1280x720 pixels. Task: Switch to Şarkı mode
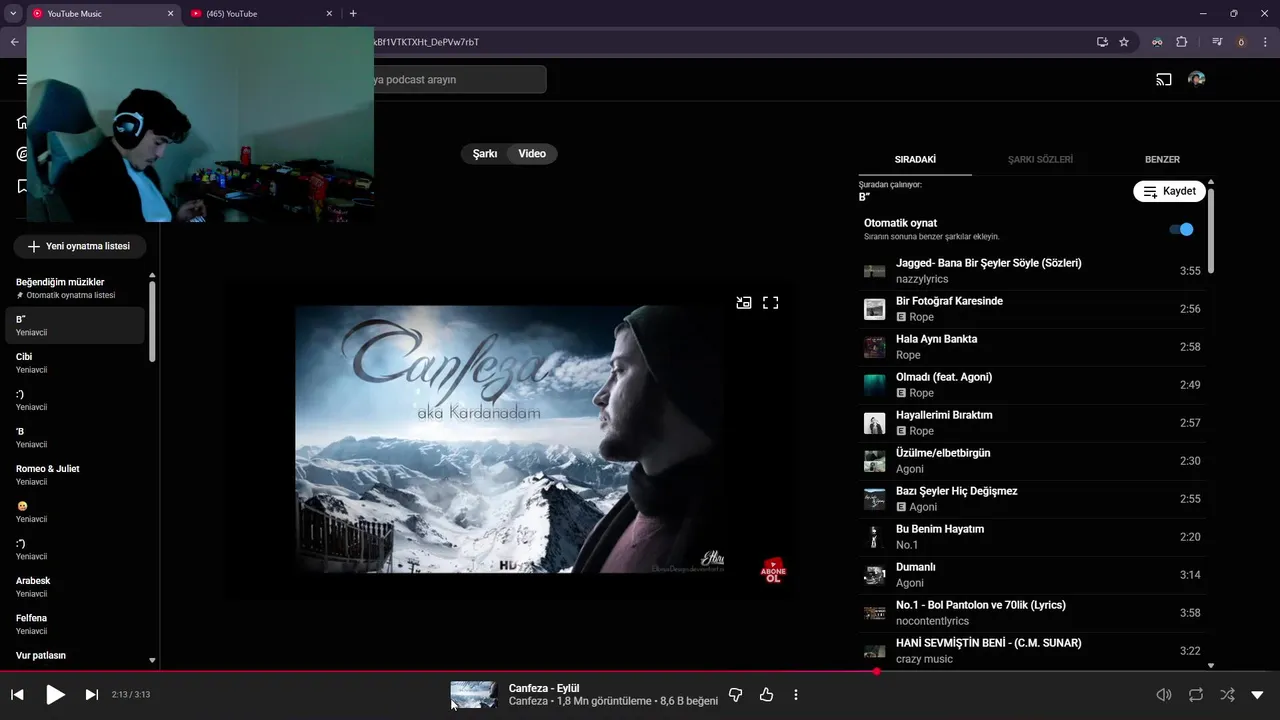pos(485,153)
